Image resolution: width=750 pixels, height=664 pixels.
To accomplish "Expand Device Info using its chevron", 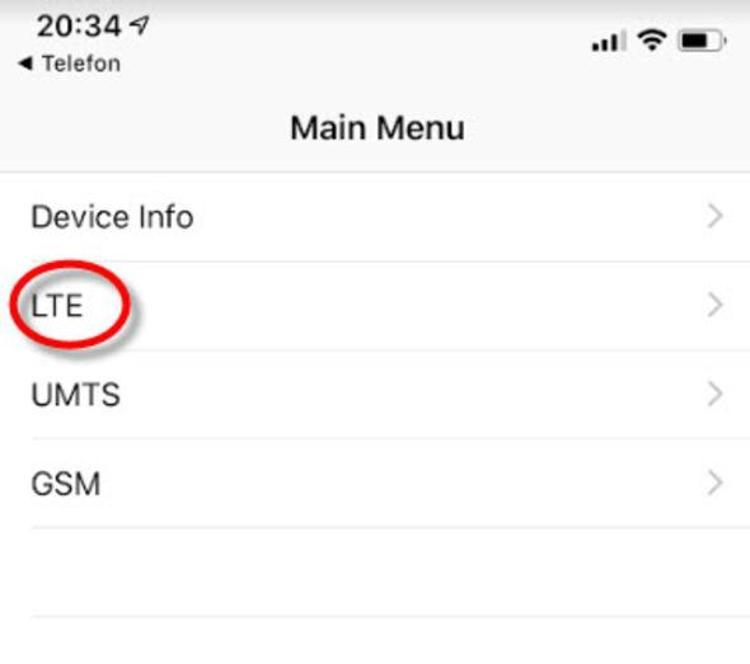I will (715, 217).
